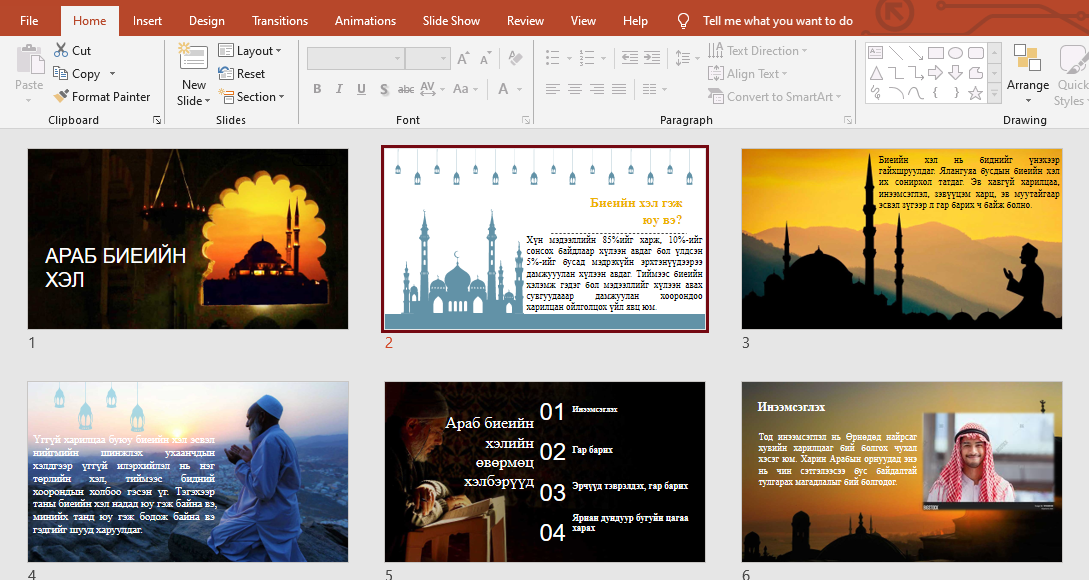The image size is (1089, 580).
Task: Toggle Underline formatting
Action: coord(360,89)
